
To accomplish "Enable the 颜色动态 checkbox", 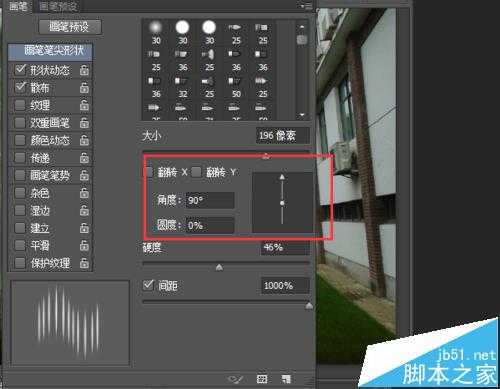I will pyautogui.click(x=20, y=140).
